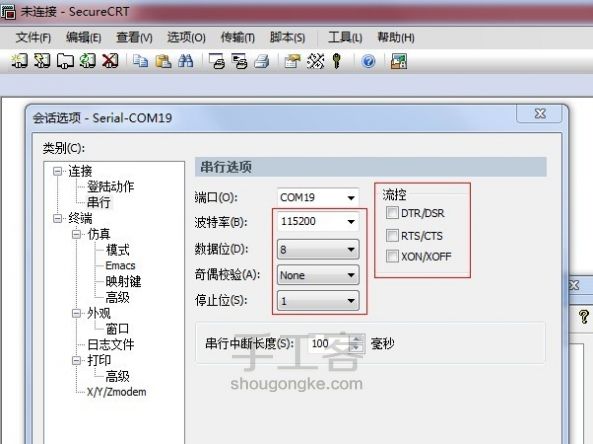The width and height of the screenshot is (593, 444).
Task: Select X/Y/Zmodem in the category tree
Action: click(116, 392)
